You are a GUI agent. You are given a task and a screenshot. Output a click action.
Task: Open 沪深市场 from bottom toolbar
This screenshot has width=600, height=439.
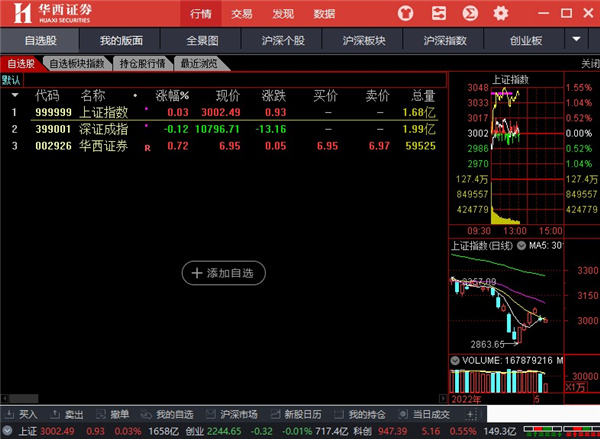tap(231, 415)
